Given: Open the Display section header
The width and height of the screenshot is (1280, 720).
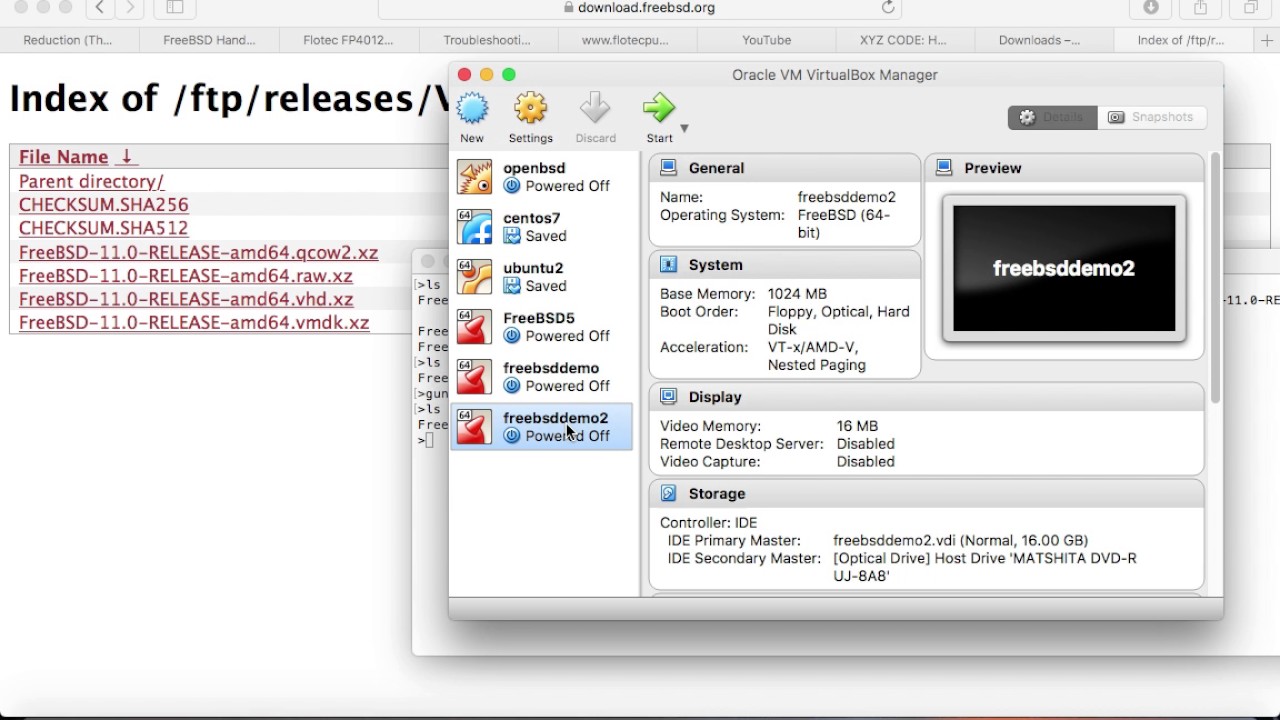Looking at the screenshot, I should 926,397.
